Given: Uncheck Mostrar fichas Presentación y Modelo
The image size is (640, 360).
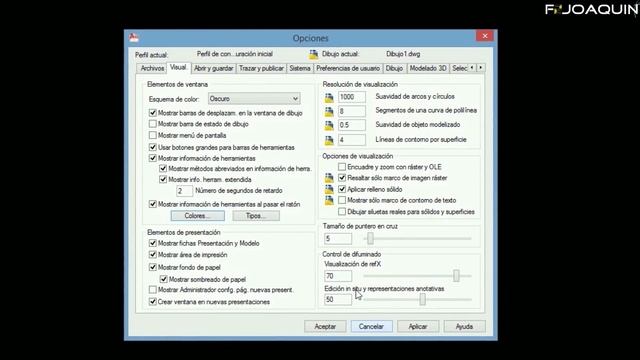Looking at the screenshot, I should point(153,243).
